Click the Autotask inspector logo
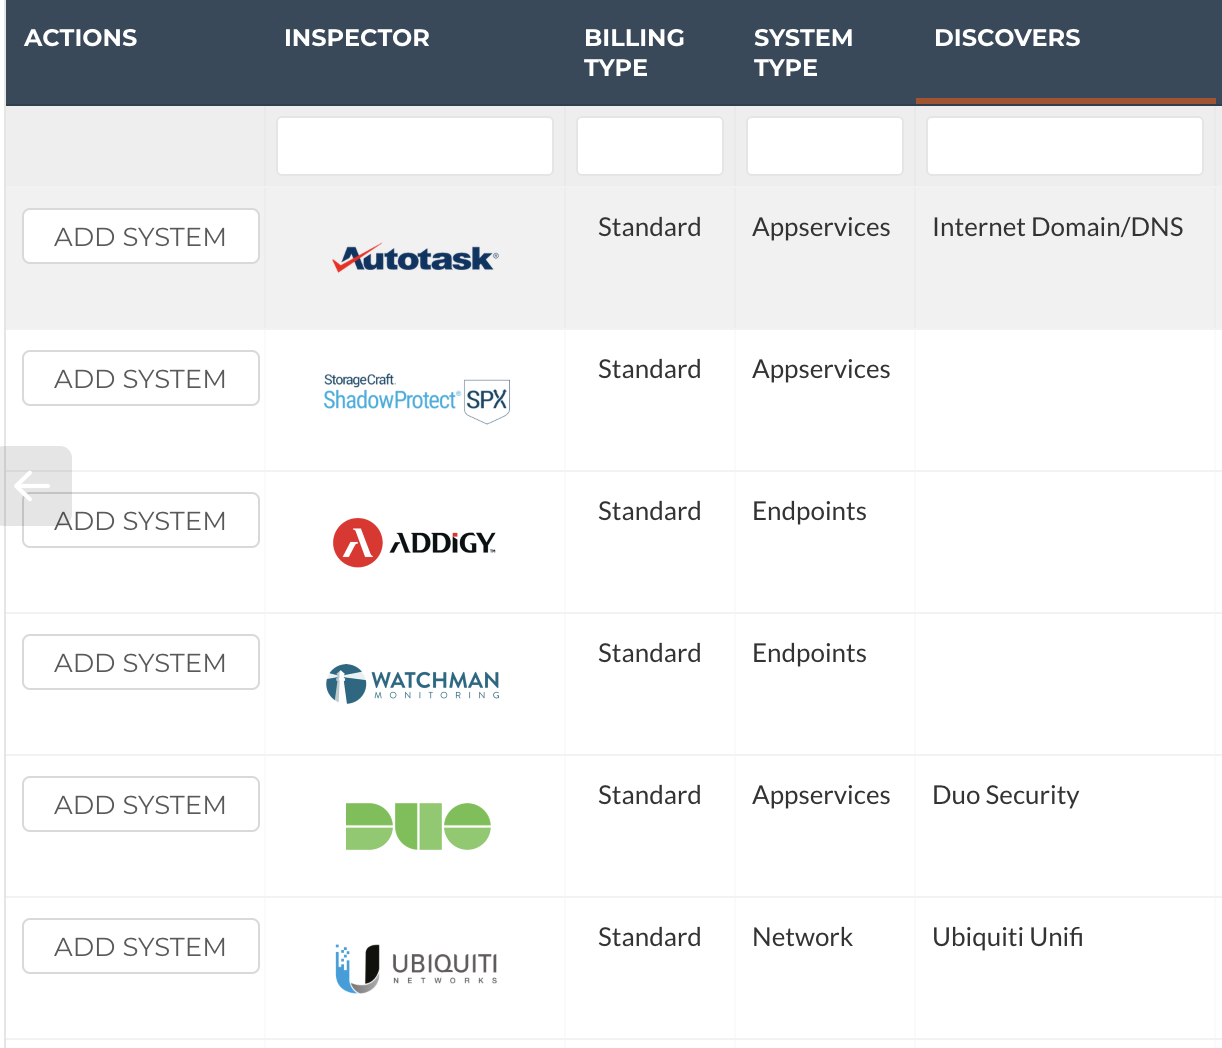The image size is (1222, 1048). (x=415, y=258)
